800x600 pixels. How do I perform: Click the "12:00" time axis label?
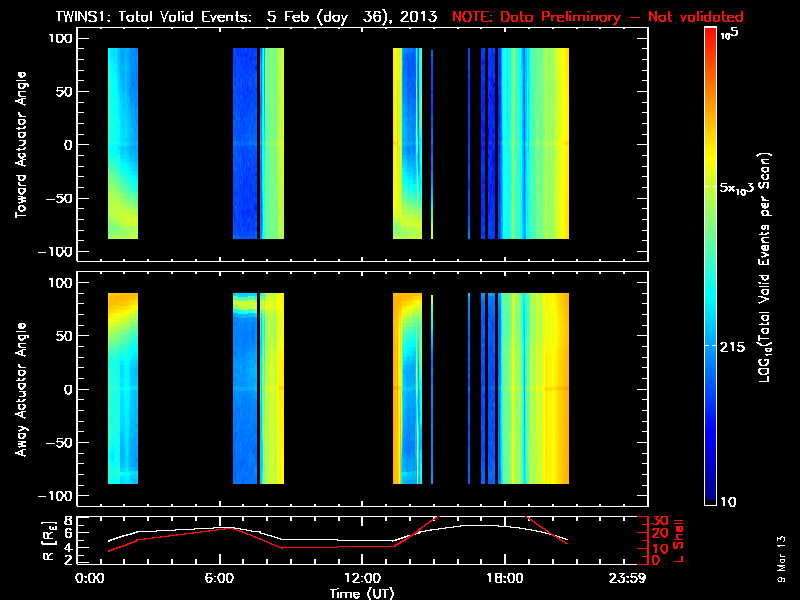point(362,578)
